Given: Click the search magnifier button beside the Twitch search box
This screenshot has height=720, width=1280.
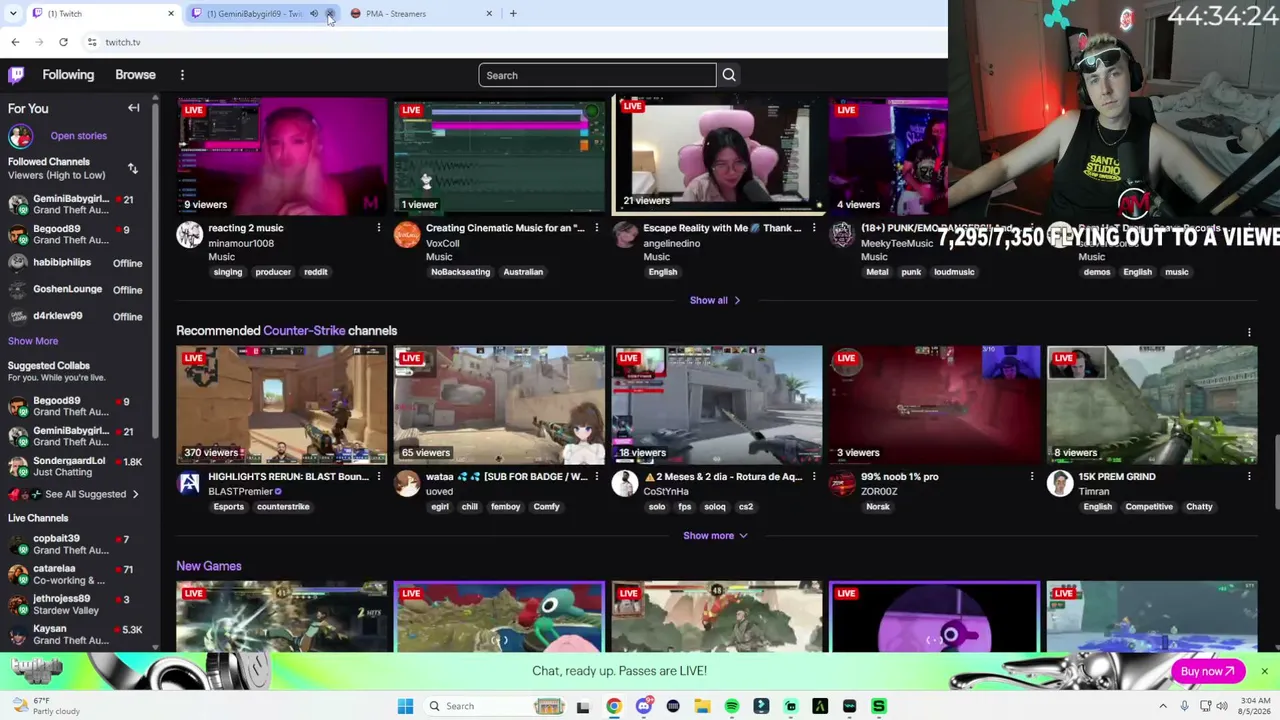Looking at the screenshot, I should [x=729, y=75].
